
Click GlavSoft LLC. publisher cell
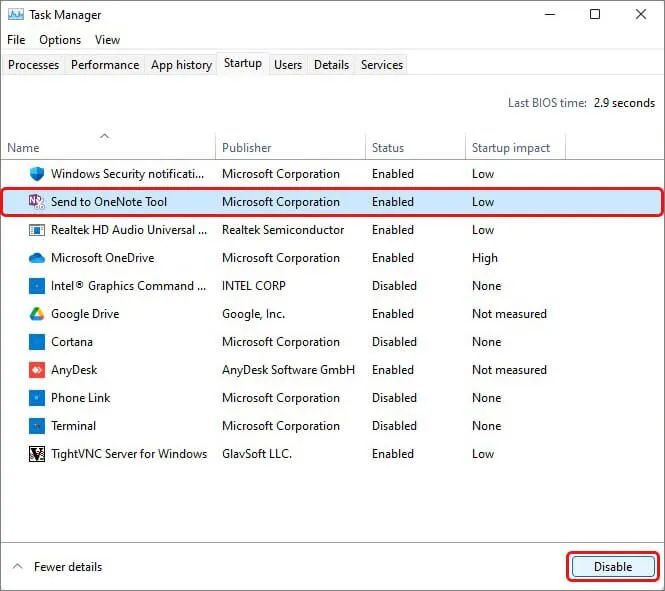(x=257, y=454)
